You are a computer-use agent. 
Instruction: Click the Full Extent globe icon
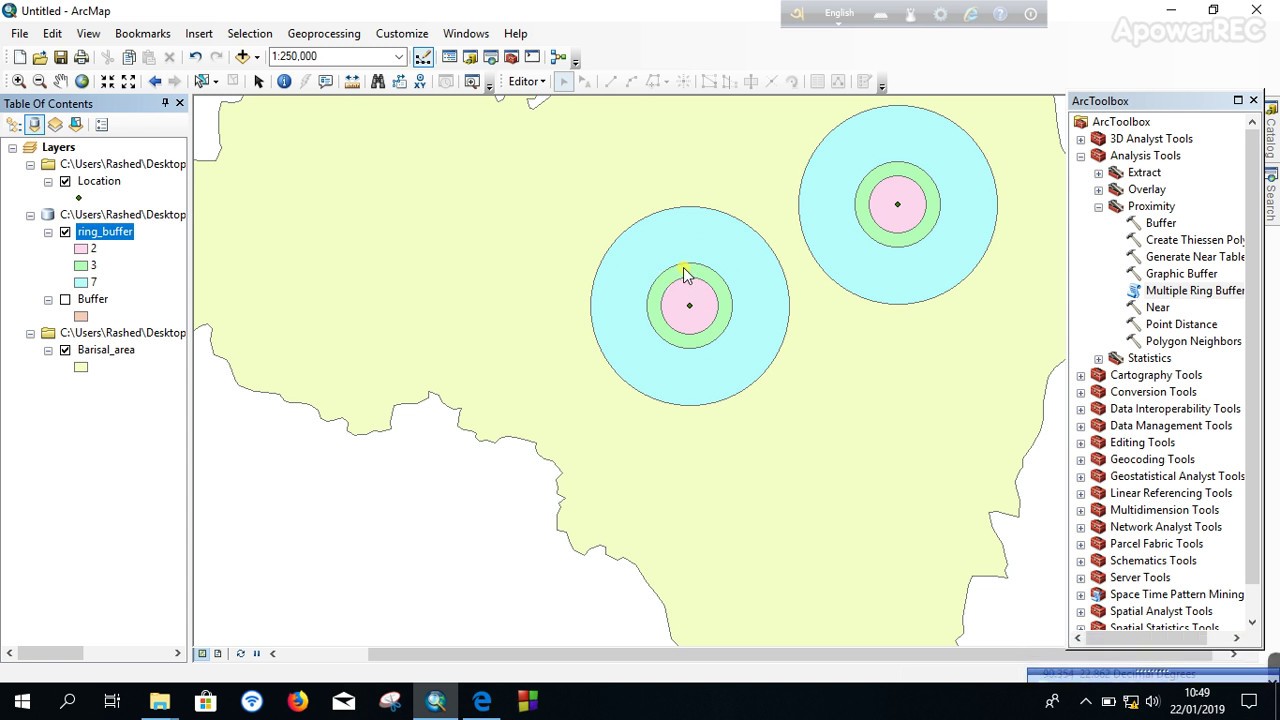[x=82, y=82]
